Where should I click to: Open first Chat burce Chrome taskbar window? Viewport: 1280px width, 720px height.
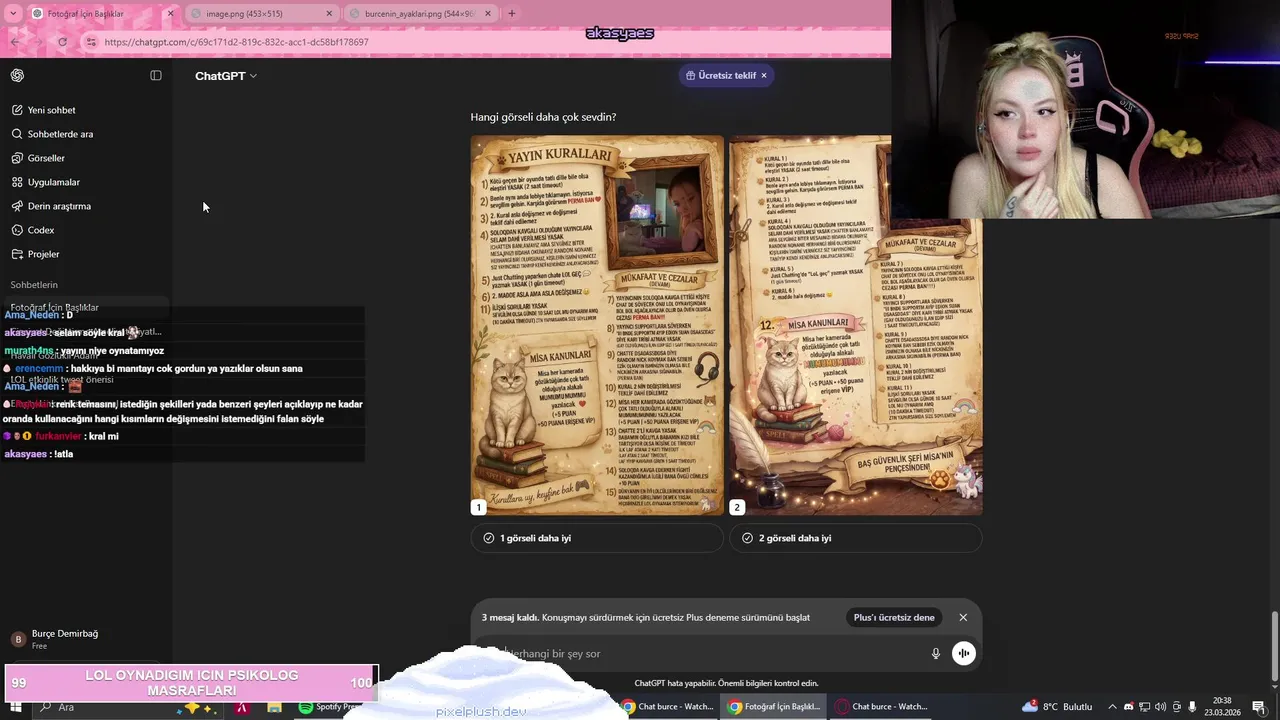point(667,707)
